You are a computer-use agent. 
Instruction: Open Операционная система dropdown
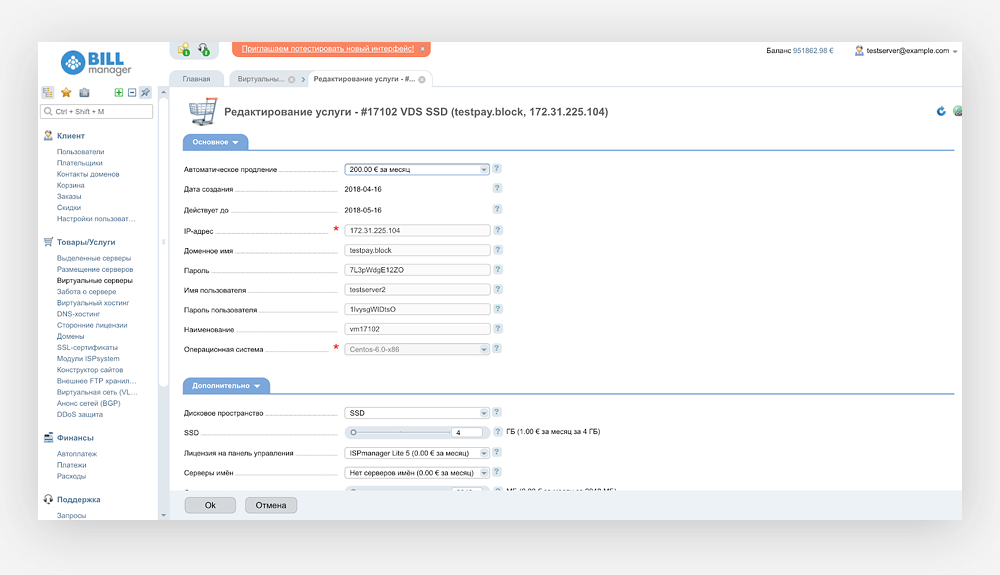[x=417, y=349]
